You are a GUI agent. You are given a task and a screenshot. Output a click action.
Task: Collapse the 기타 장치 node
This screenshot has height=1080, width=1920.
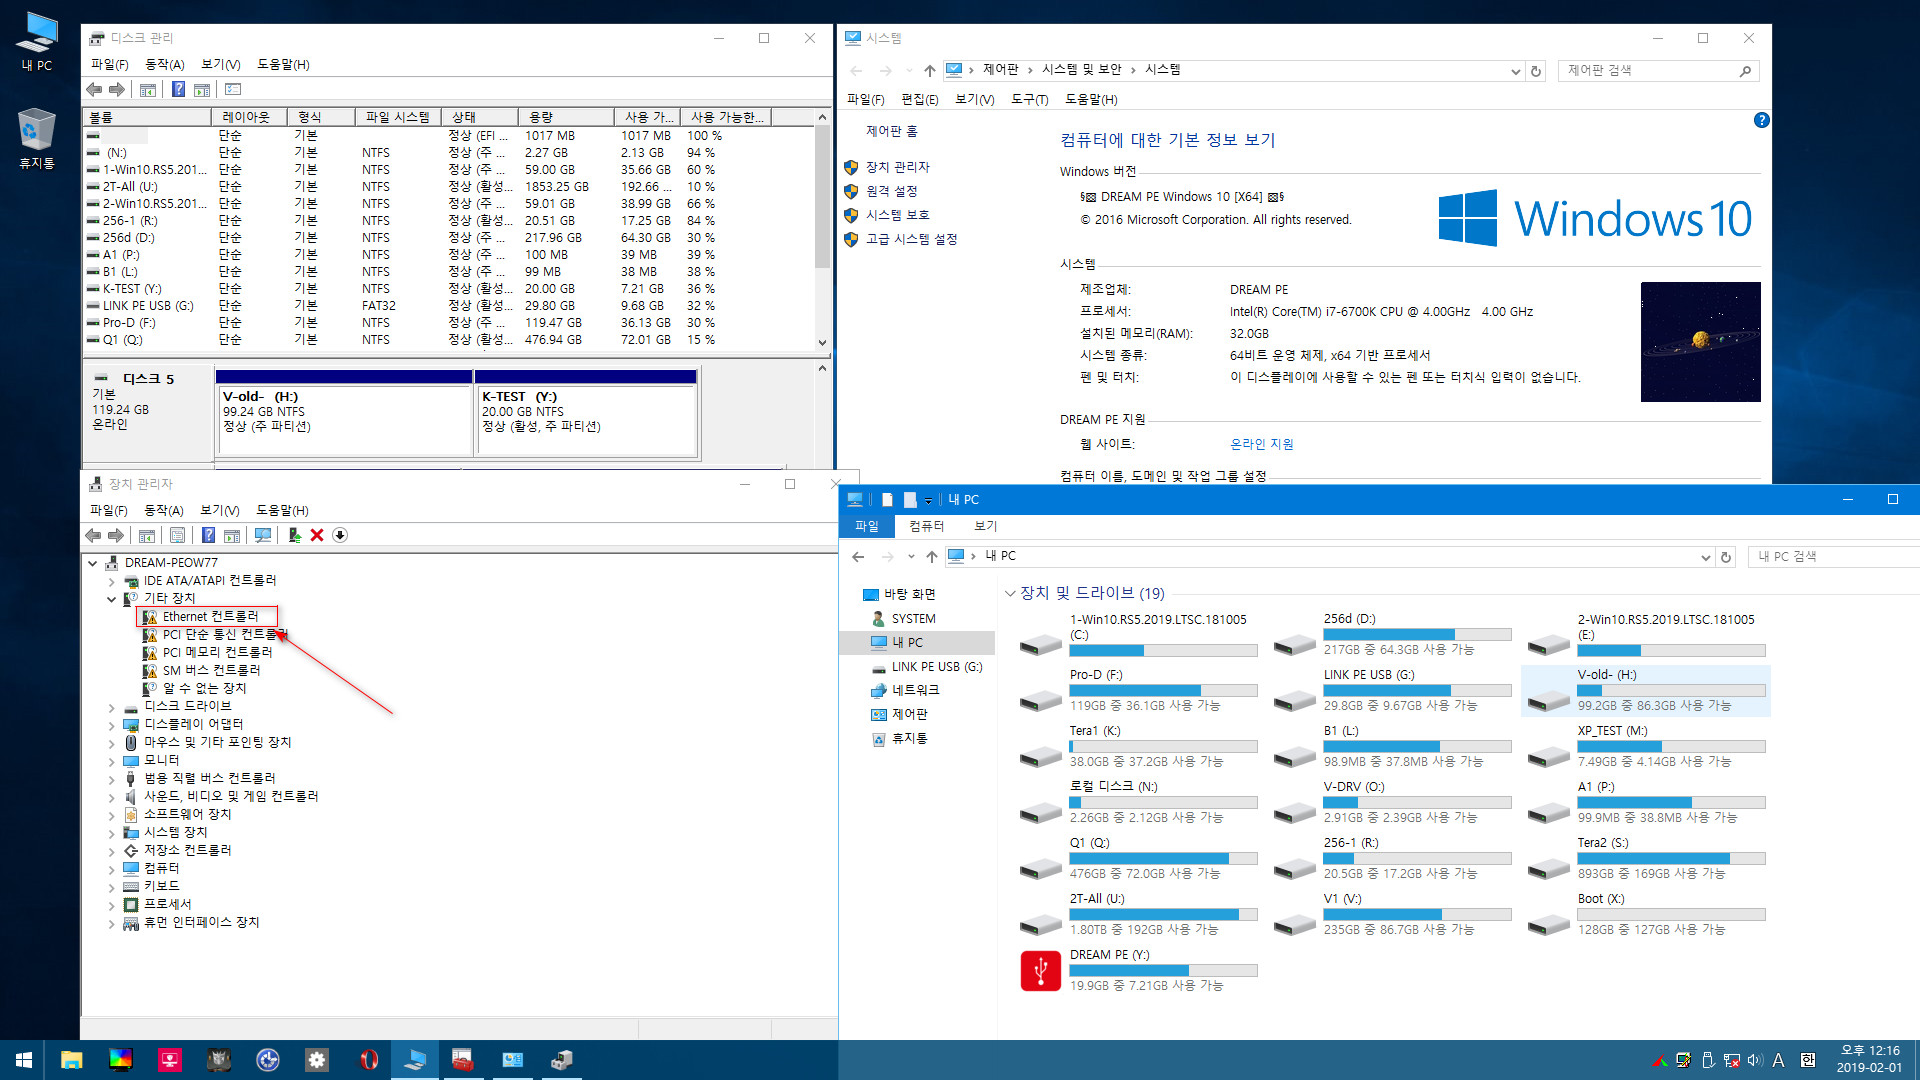(x=112, y=599)
